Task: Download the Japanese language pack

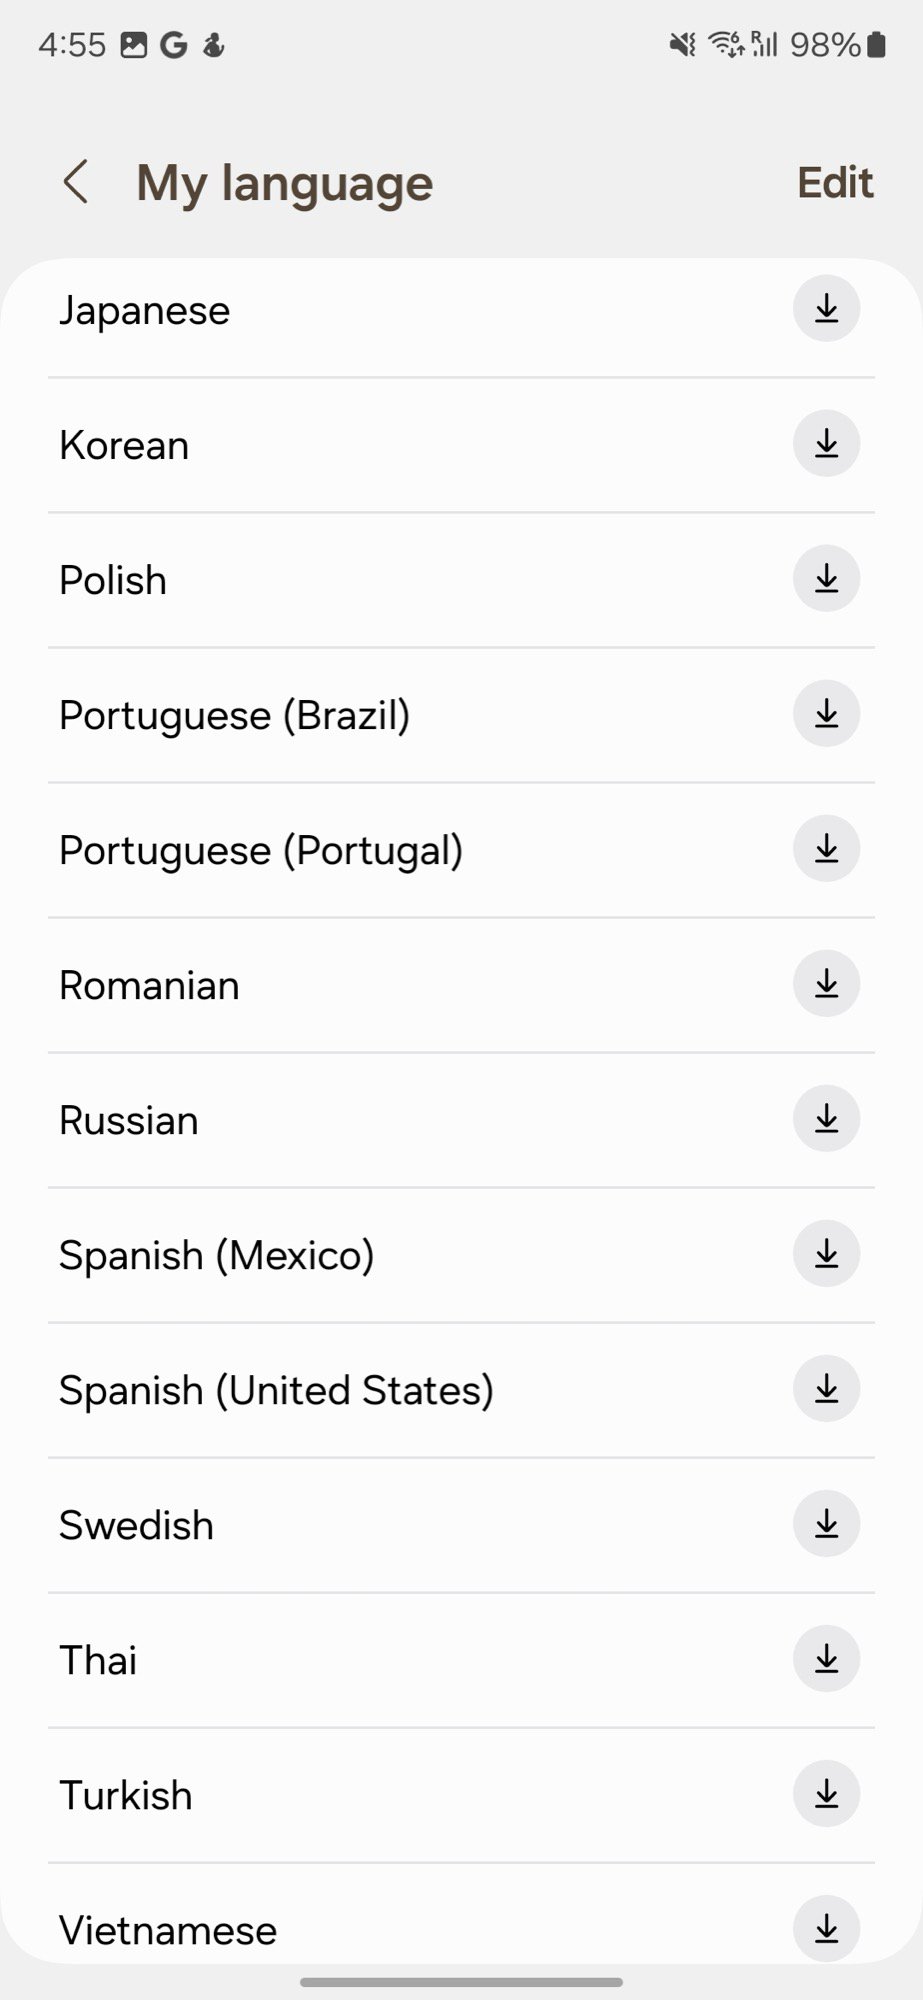Action: tap(826, 309)
